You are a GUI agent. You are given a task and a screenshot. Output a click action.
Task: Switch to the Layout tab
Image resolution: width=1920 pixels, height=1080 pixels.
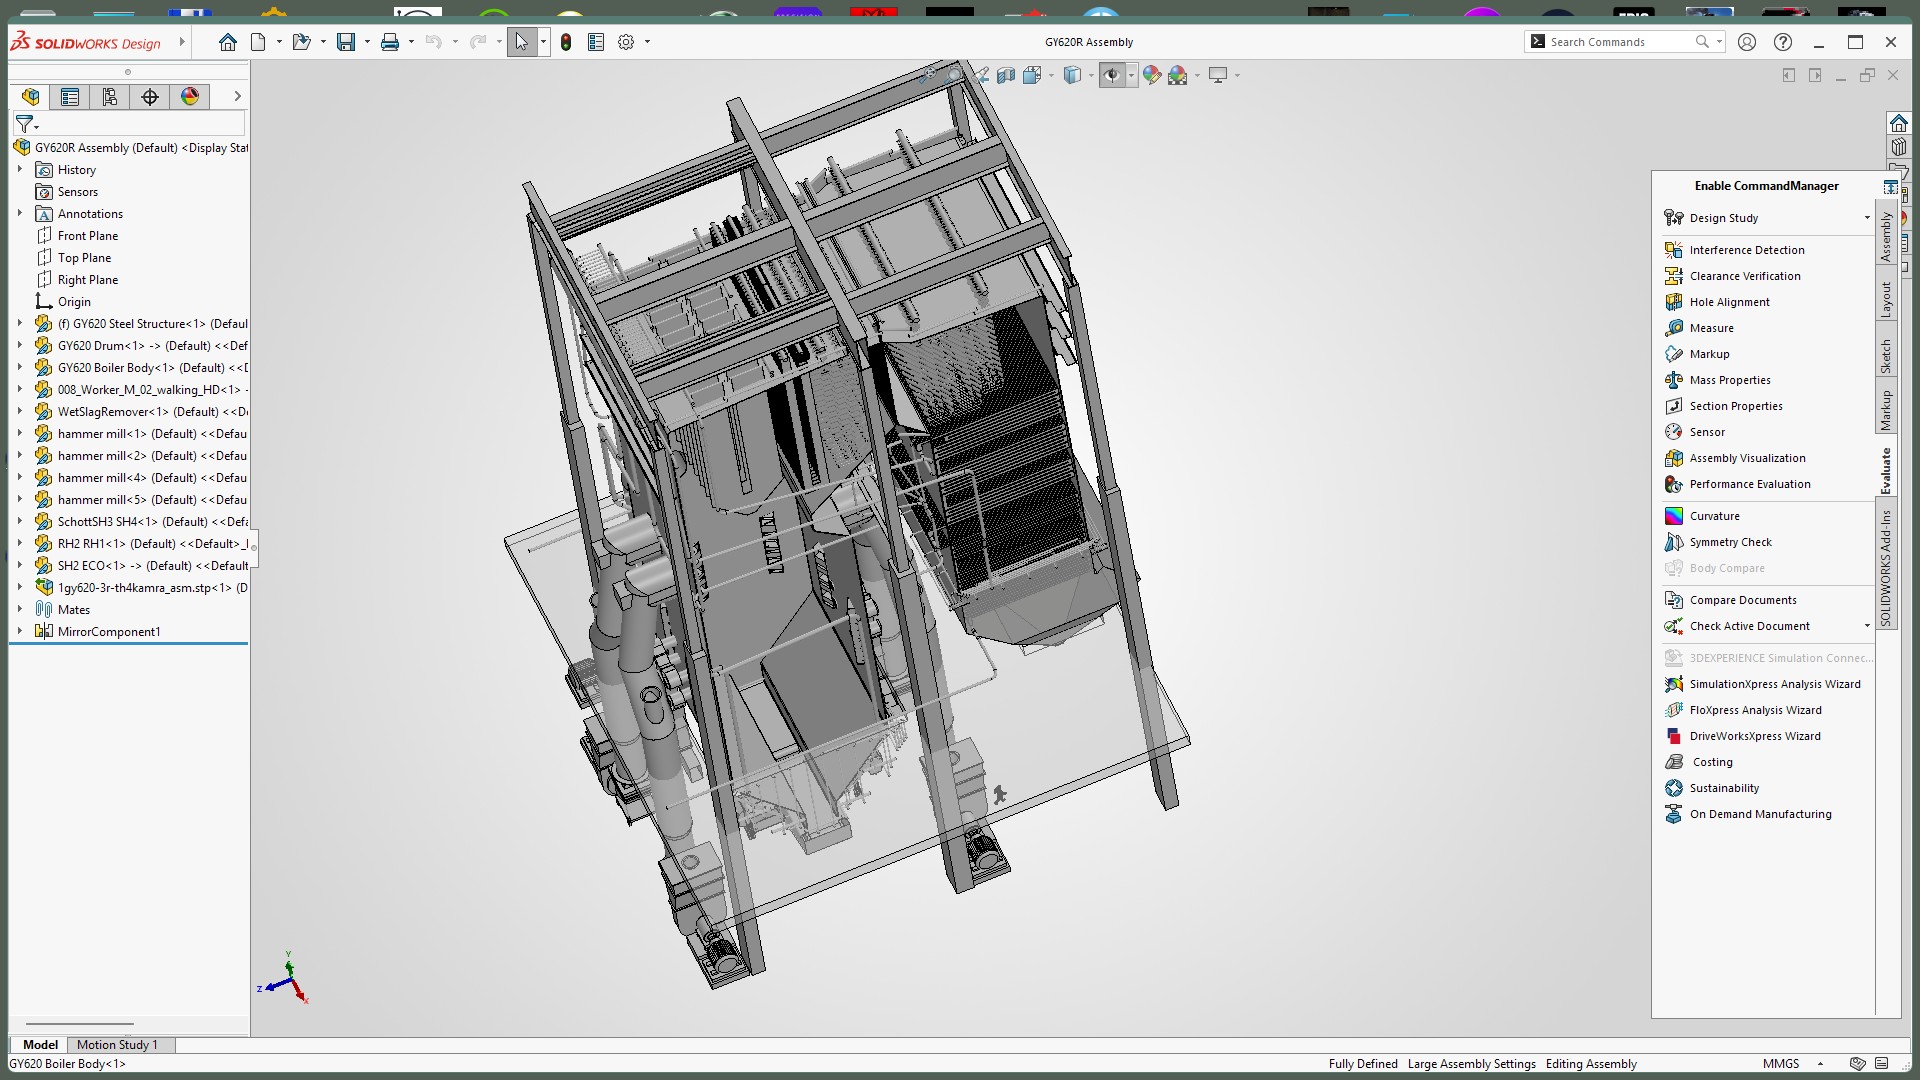point(1886,299)
